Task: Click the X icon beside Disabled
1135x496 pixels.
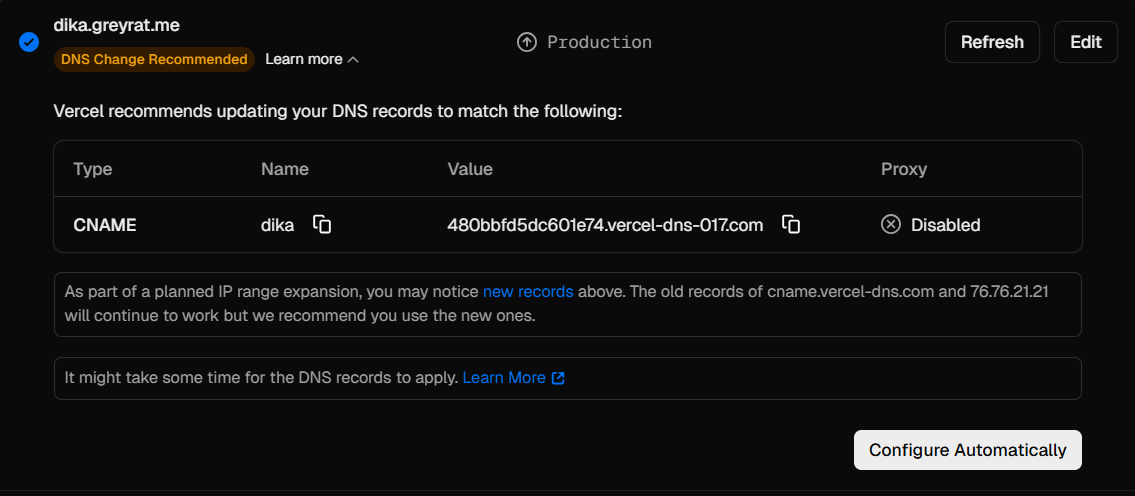Action: (x=890, y=225)
